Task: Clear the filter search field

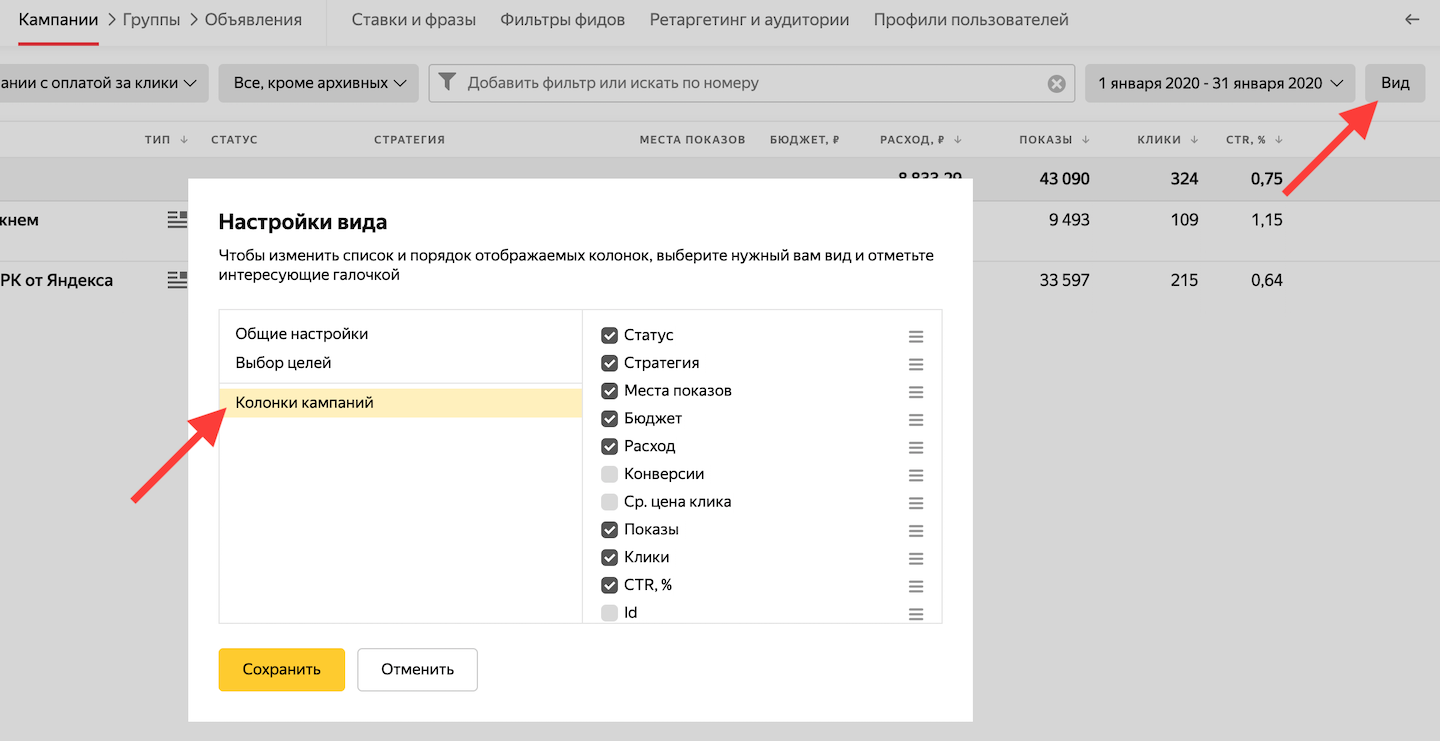Action: point(1056,84)
